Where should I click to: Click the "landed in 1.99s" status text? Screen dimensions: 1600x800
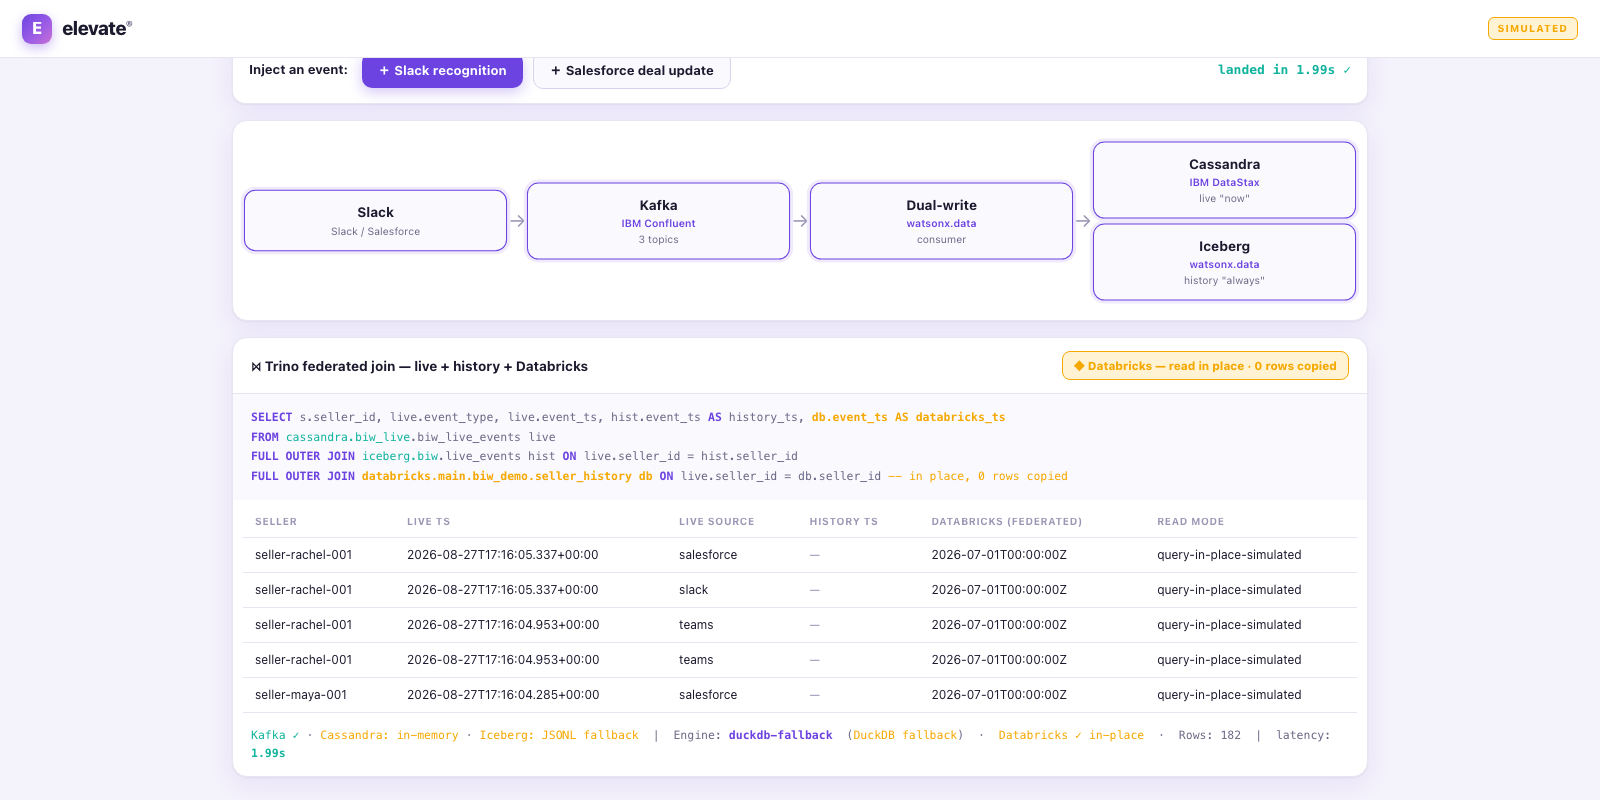pyautogui.click(x=1284, y=70)
